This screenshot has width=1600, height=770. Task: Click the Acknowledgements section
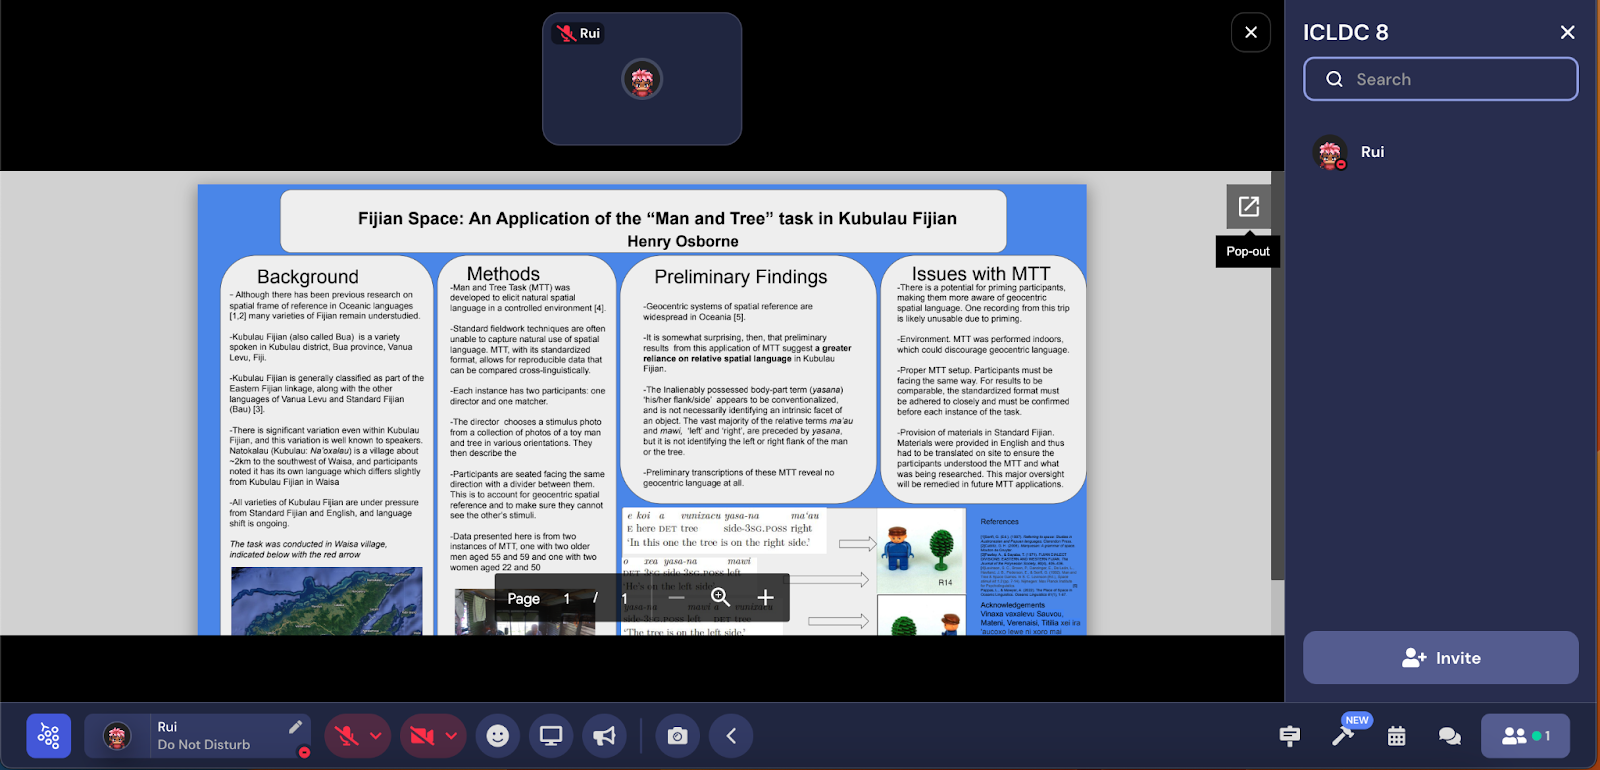click(1028, 618)
